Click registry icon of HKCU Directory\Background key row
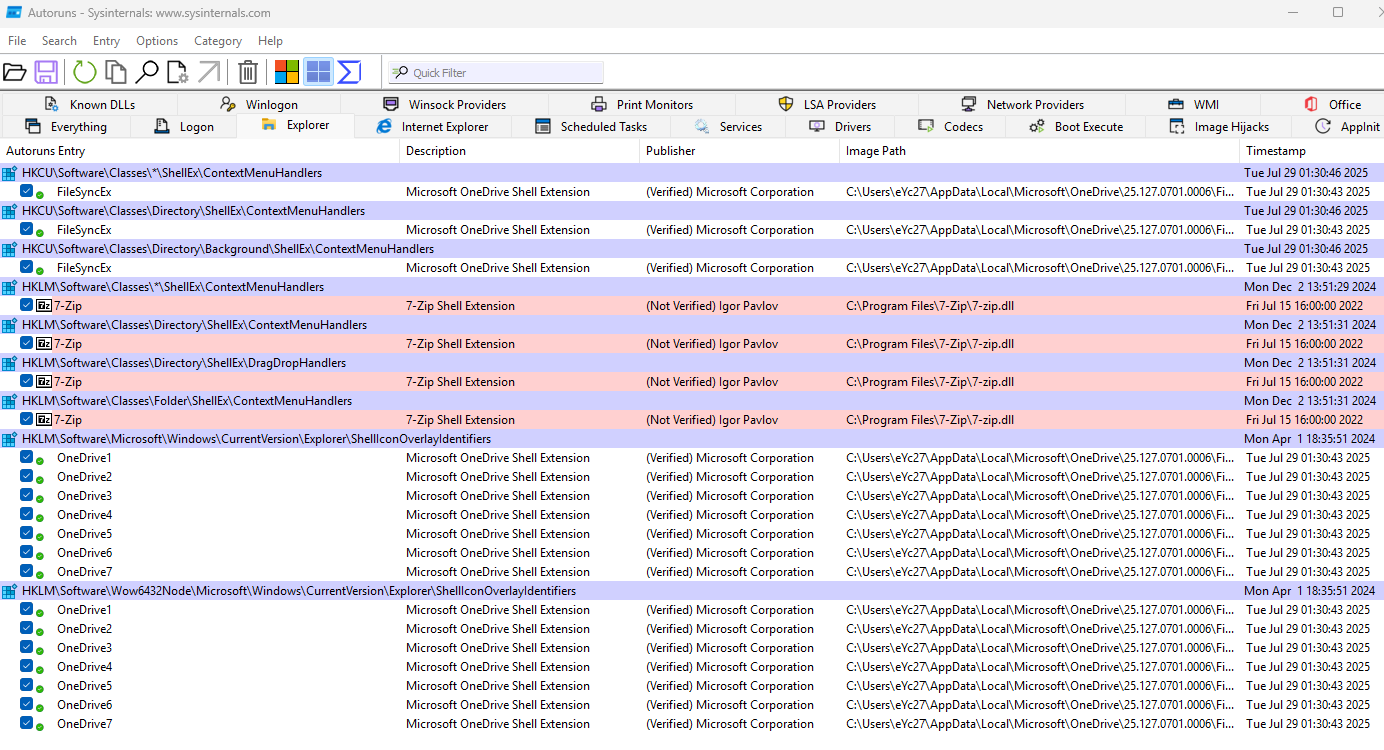The height and width of the screenshot is (750, 1384). click(10, 249)
